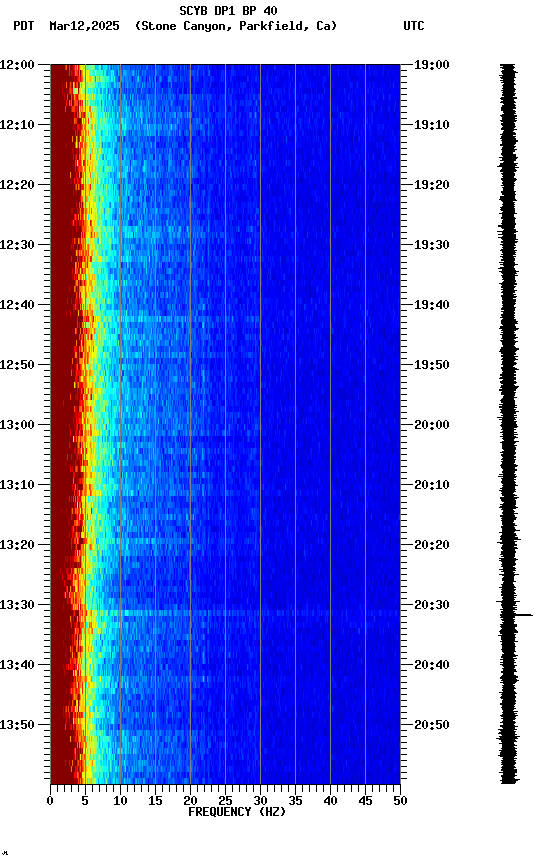Click the '13:30' PDT time label
Viewport: 552px width, 864px height.
click(17, 606)
